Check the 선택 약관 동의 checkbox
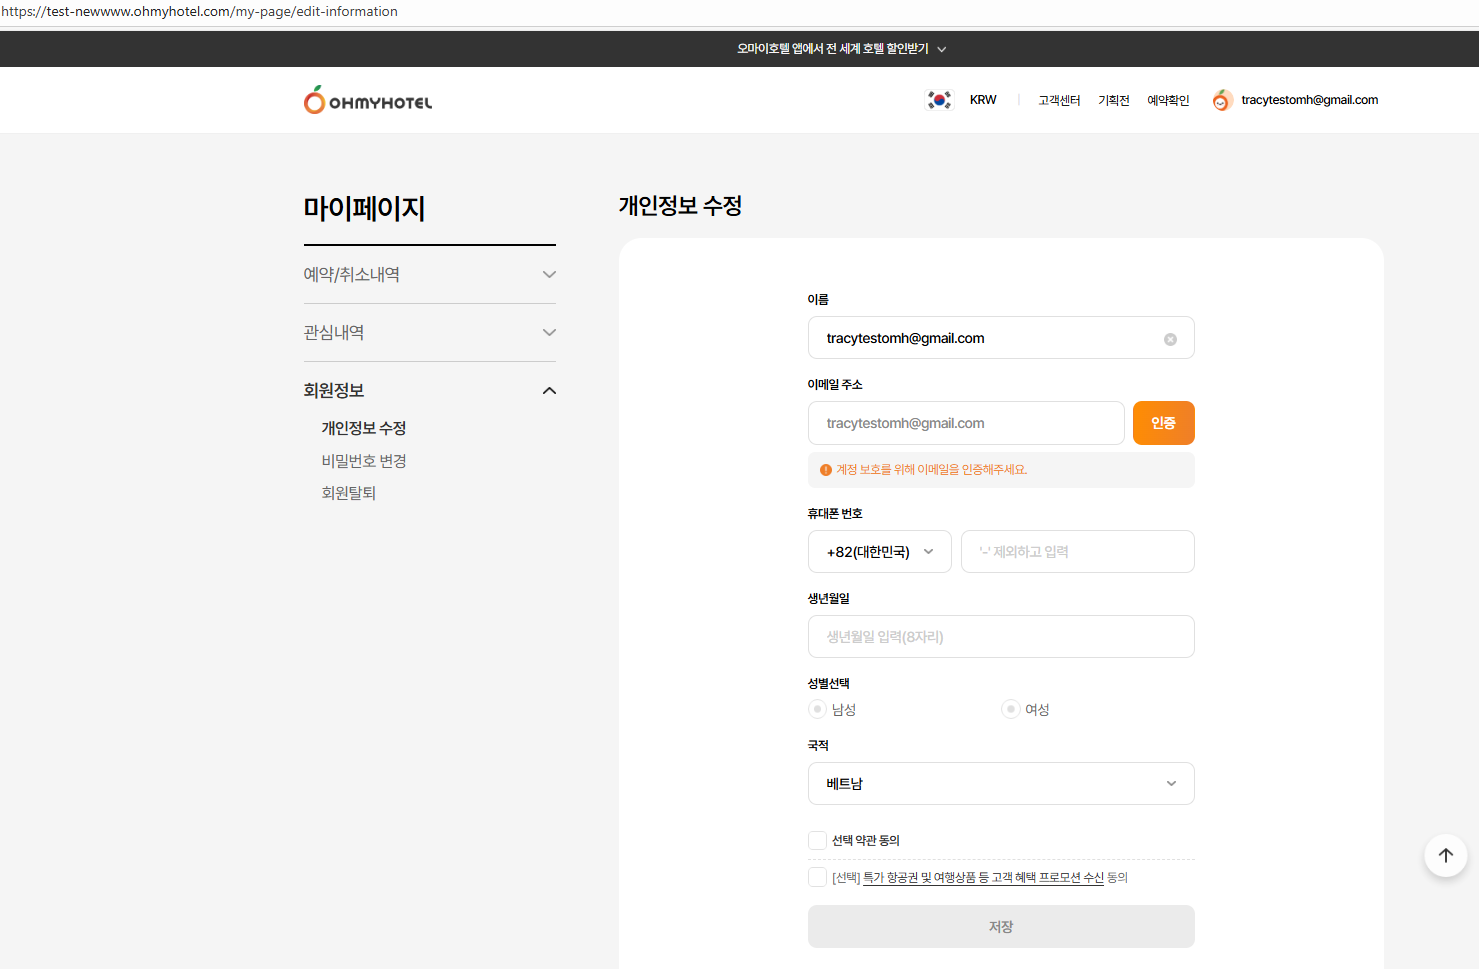 pos(818,840)
